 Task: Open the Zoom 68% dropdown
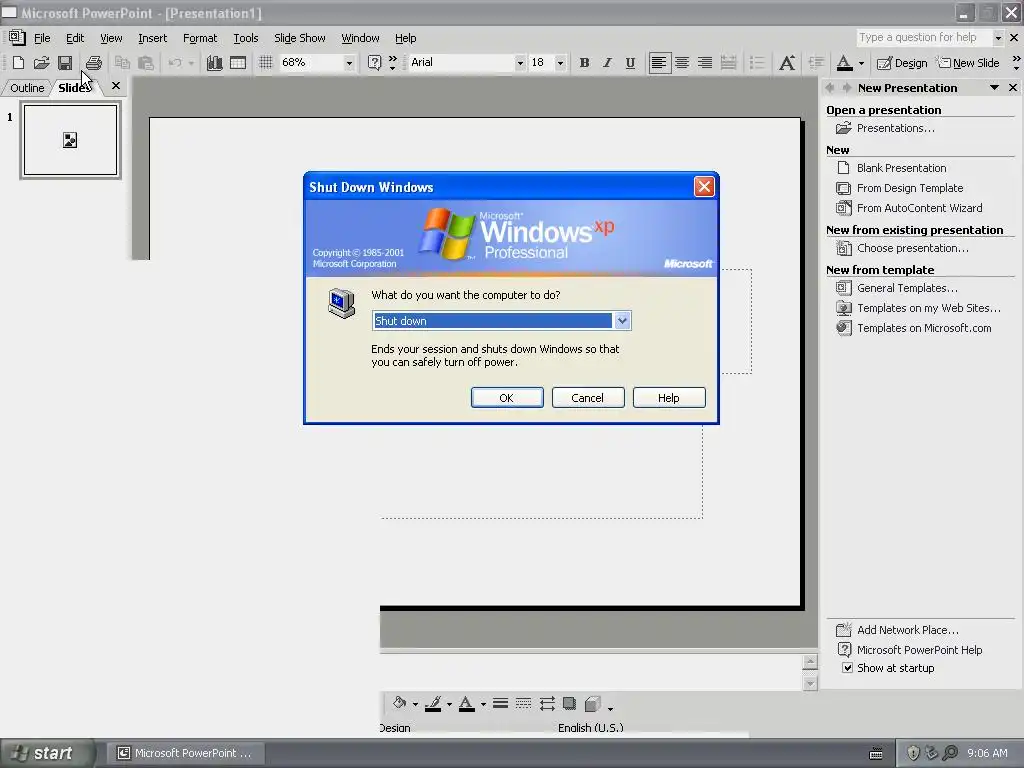(349, 63)
